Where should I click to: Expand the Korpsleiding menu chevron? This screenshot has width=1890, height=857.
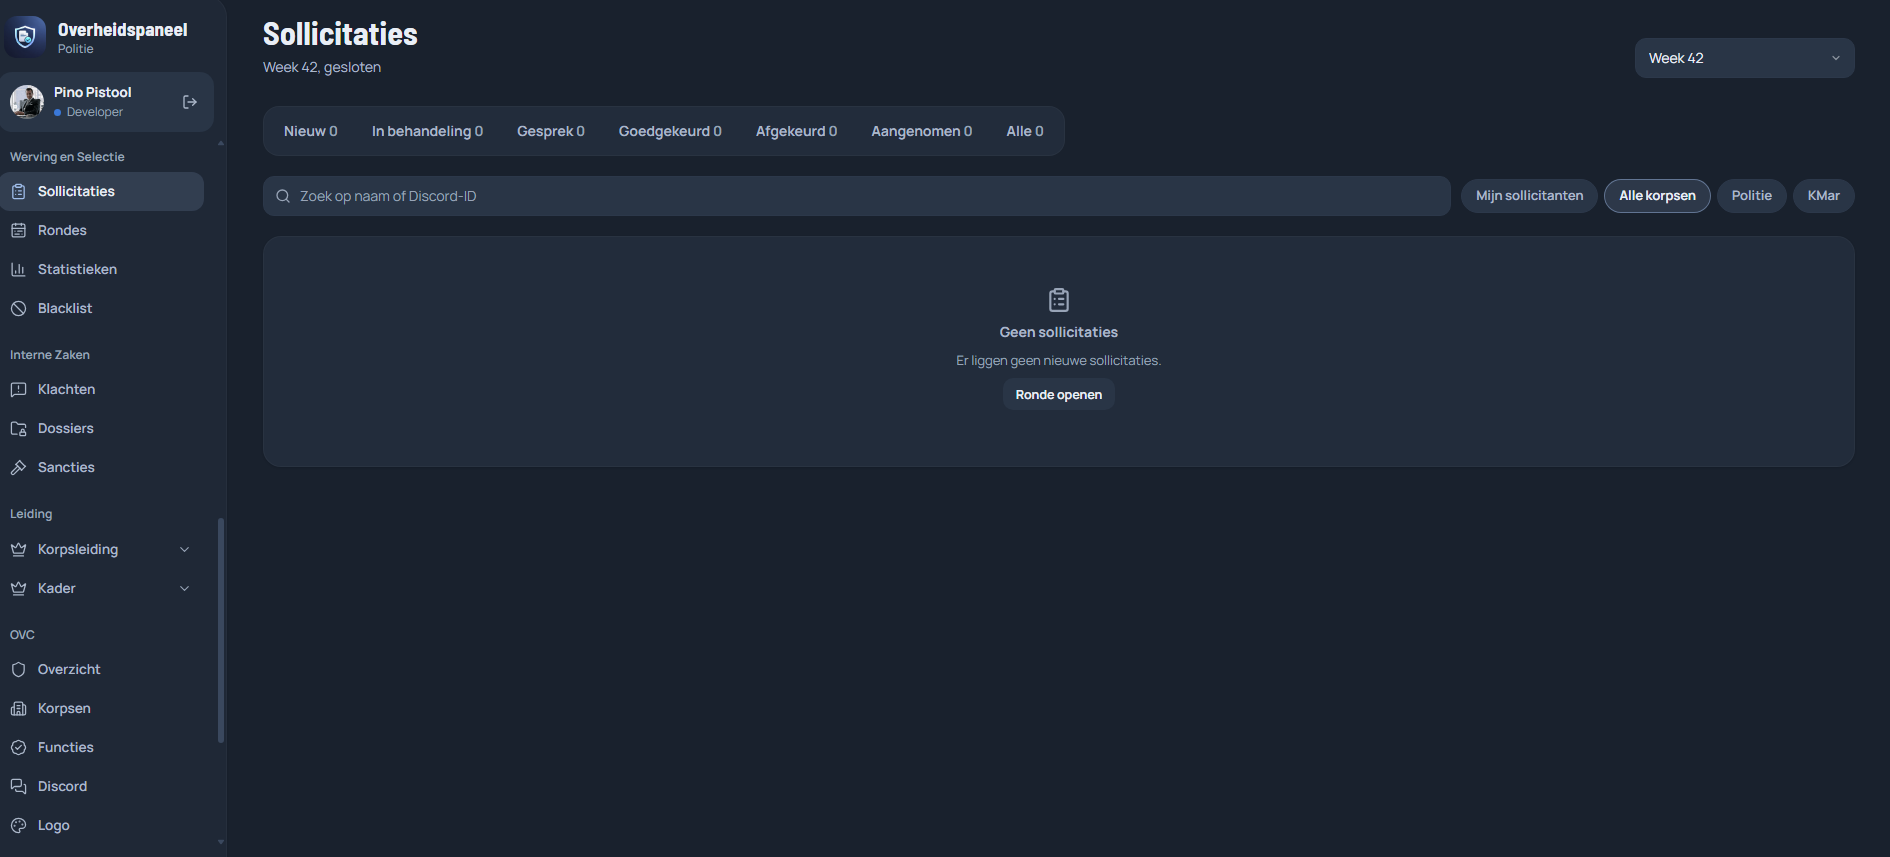[x=184, y=549]
